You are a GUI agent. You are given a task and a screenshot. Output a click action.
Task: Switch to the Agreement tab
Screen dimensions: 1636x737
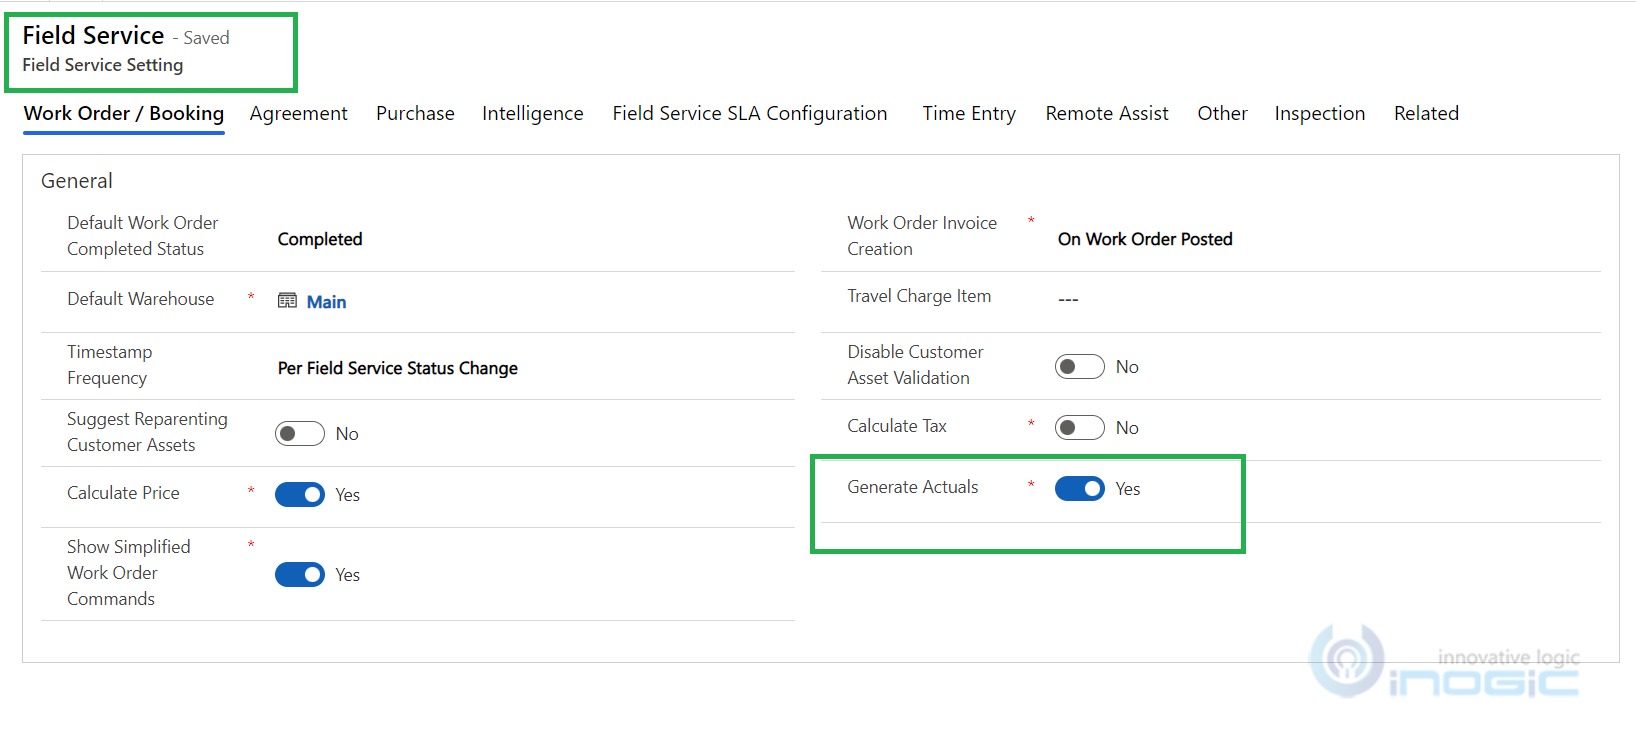click(299, 113)
